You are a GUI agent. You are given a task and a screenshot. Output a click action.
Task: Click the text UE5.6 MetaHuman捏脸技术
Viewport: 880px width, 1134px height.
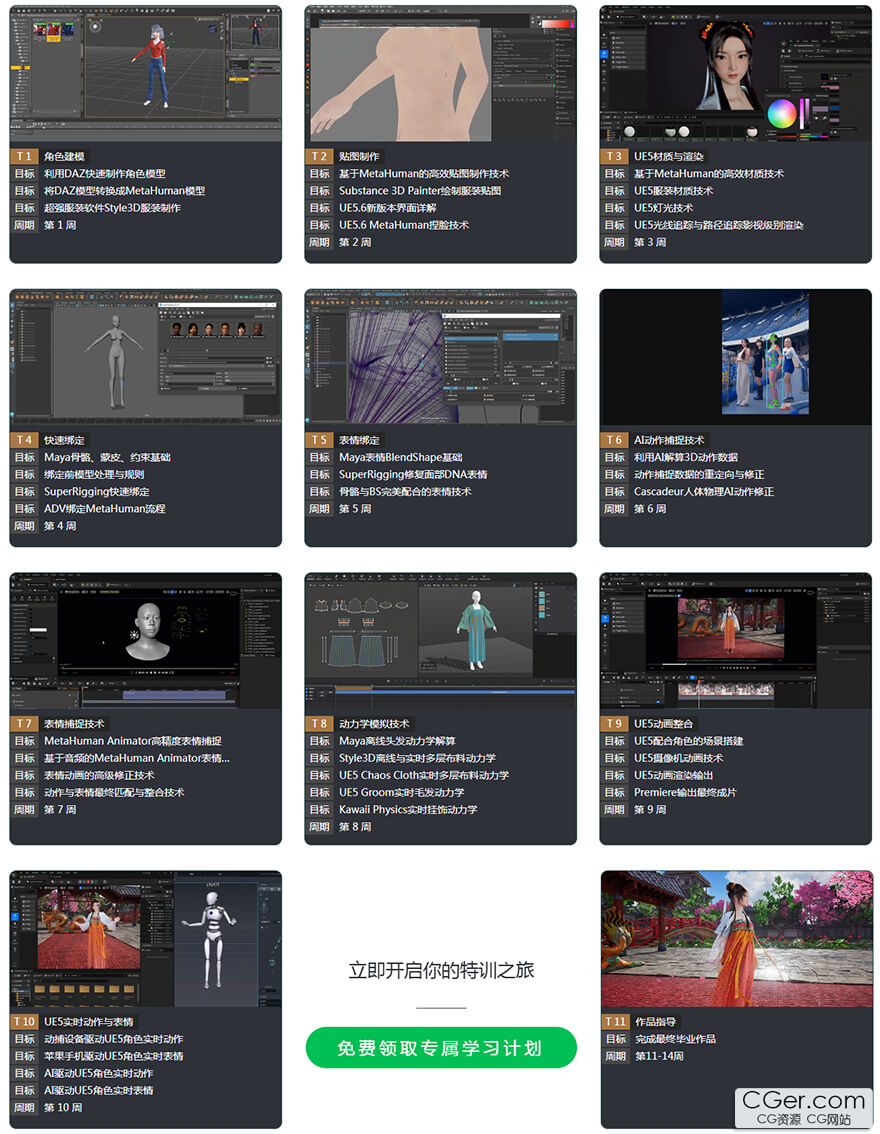point(404,225)
